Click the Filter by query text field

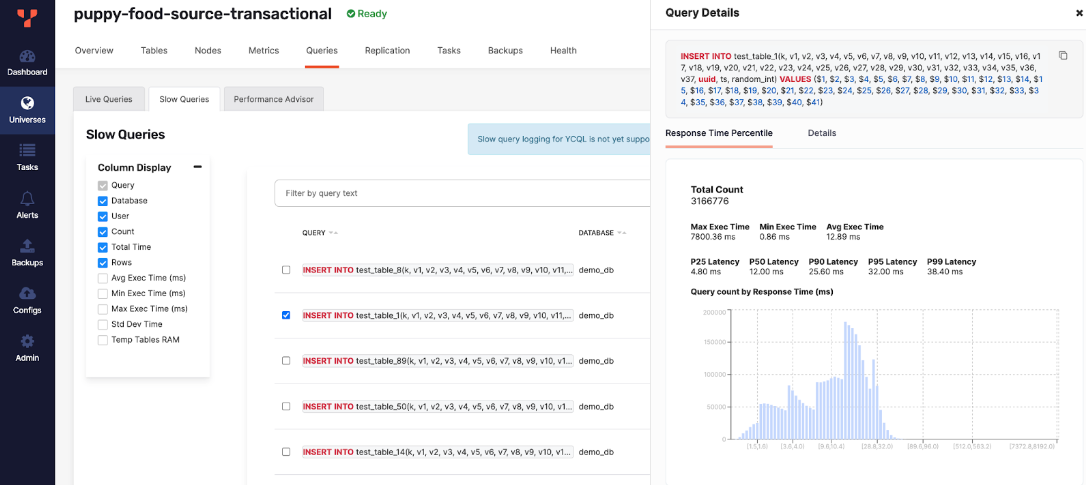click(462, 193)
